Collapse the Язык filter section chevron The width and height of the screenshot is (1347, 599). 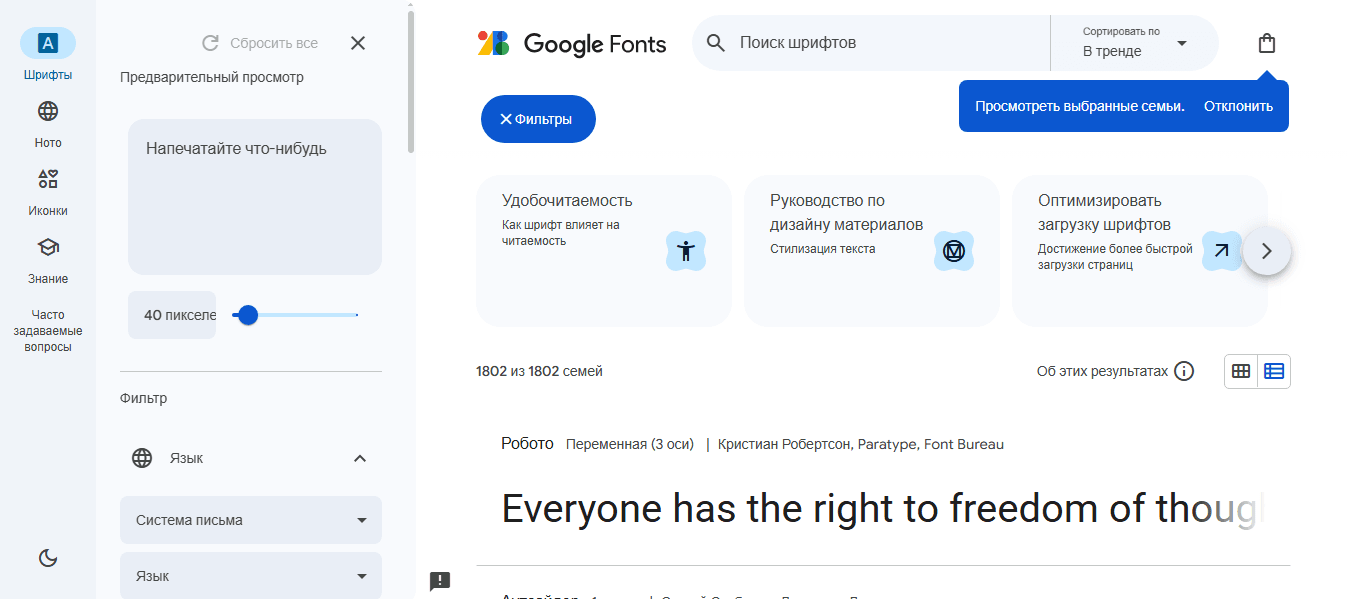pos(360,458)
